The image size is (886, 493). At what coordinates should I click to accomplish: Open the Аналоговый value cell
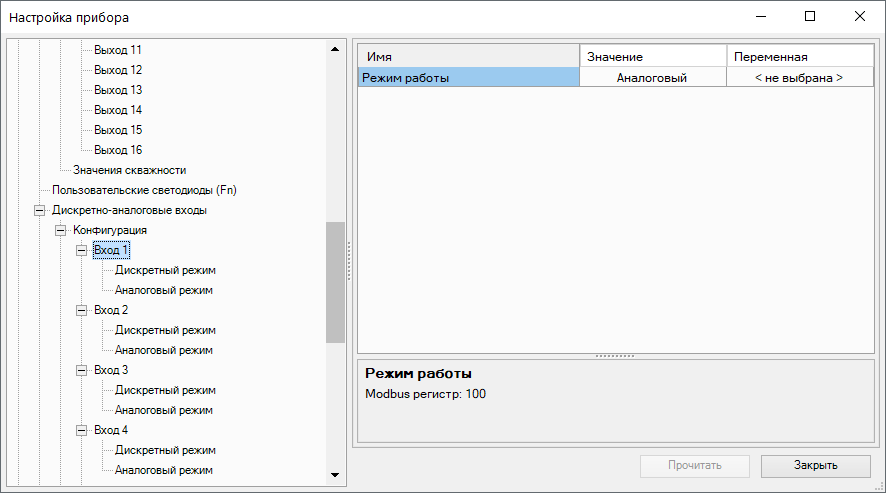[x=652, y=78]
